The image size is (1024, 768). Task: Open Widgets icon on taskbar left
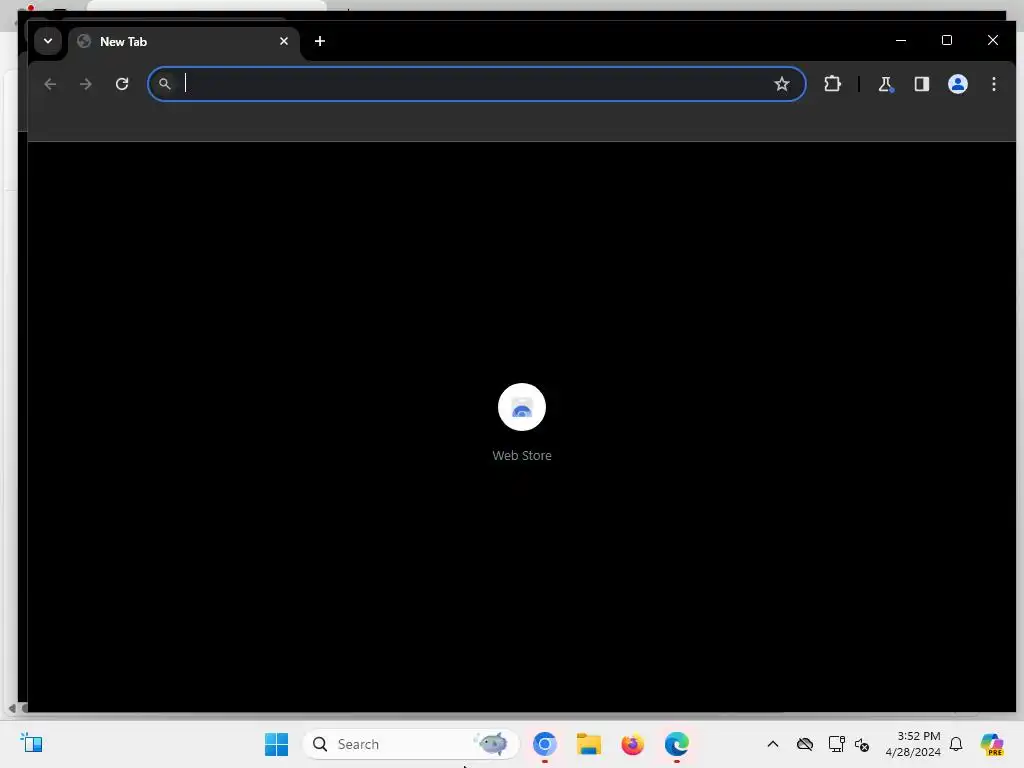31,743
